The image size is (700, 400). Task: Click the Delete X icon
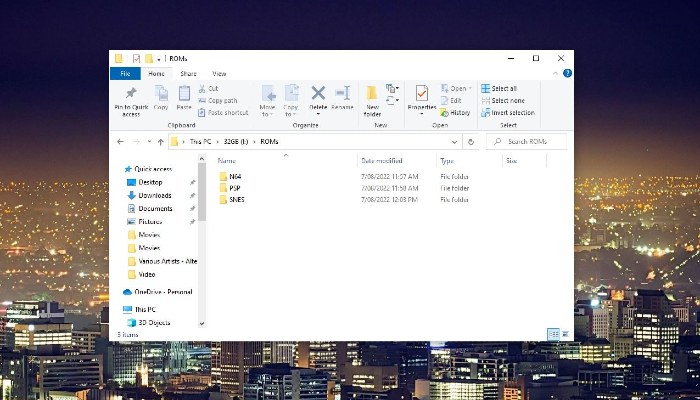(x=318, y=93)
